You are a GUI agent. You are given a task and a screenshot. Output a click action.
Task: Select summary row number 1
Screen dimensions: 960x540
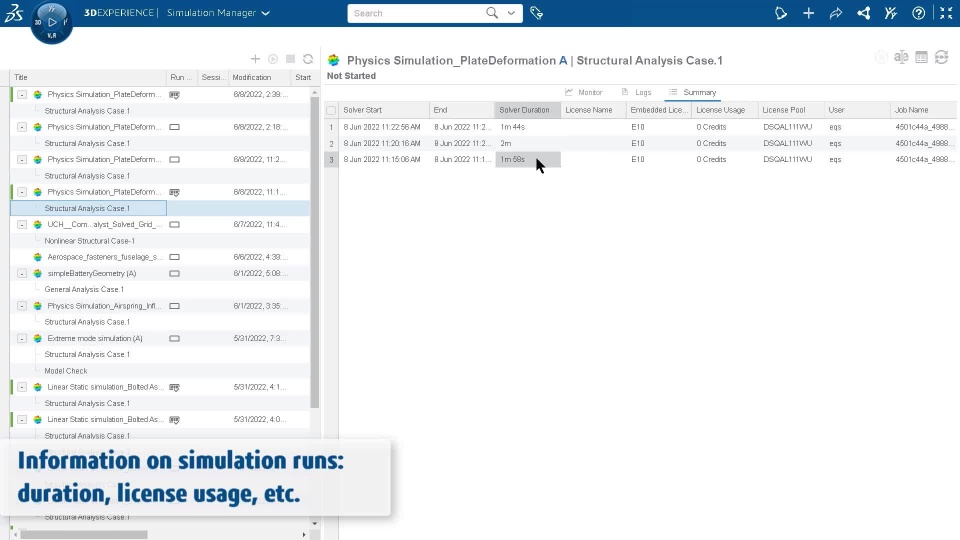click(x=331, y=127)
